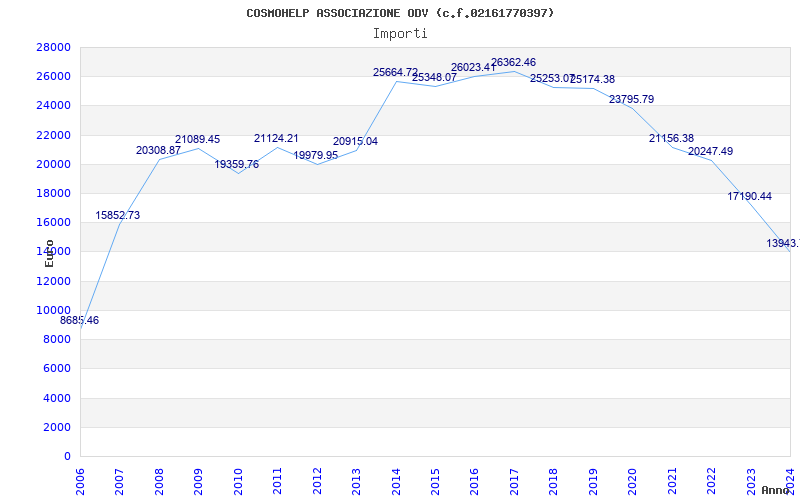
Task: Click the x-axis year 2017
Action: (x=514, y=480)
